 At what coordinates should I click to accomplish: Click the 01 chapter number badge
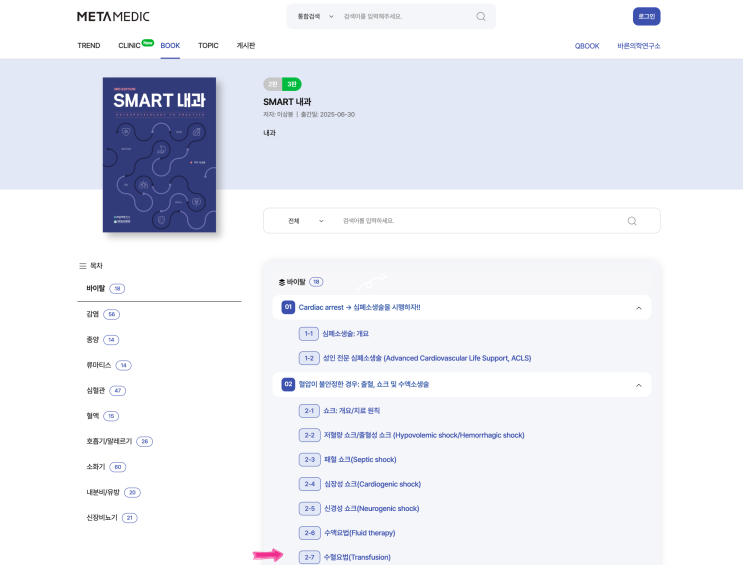click(x=288, y=307)
